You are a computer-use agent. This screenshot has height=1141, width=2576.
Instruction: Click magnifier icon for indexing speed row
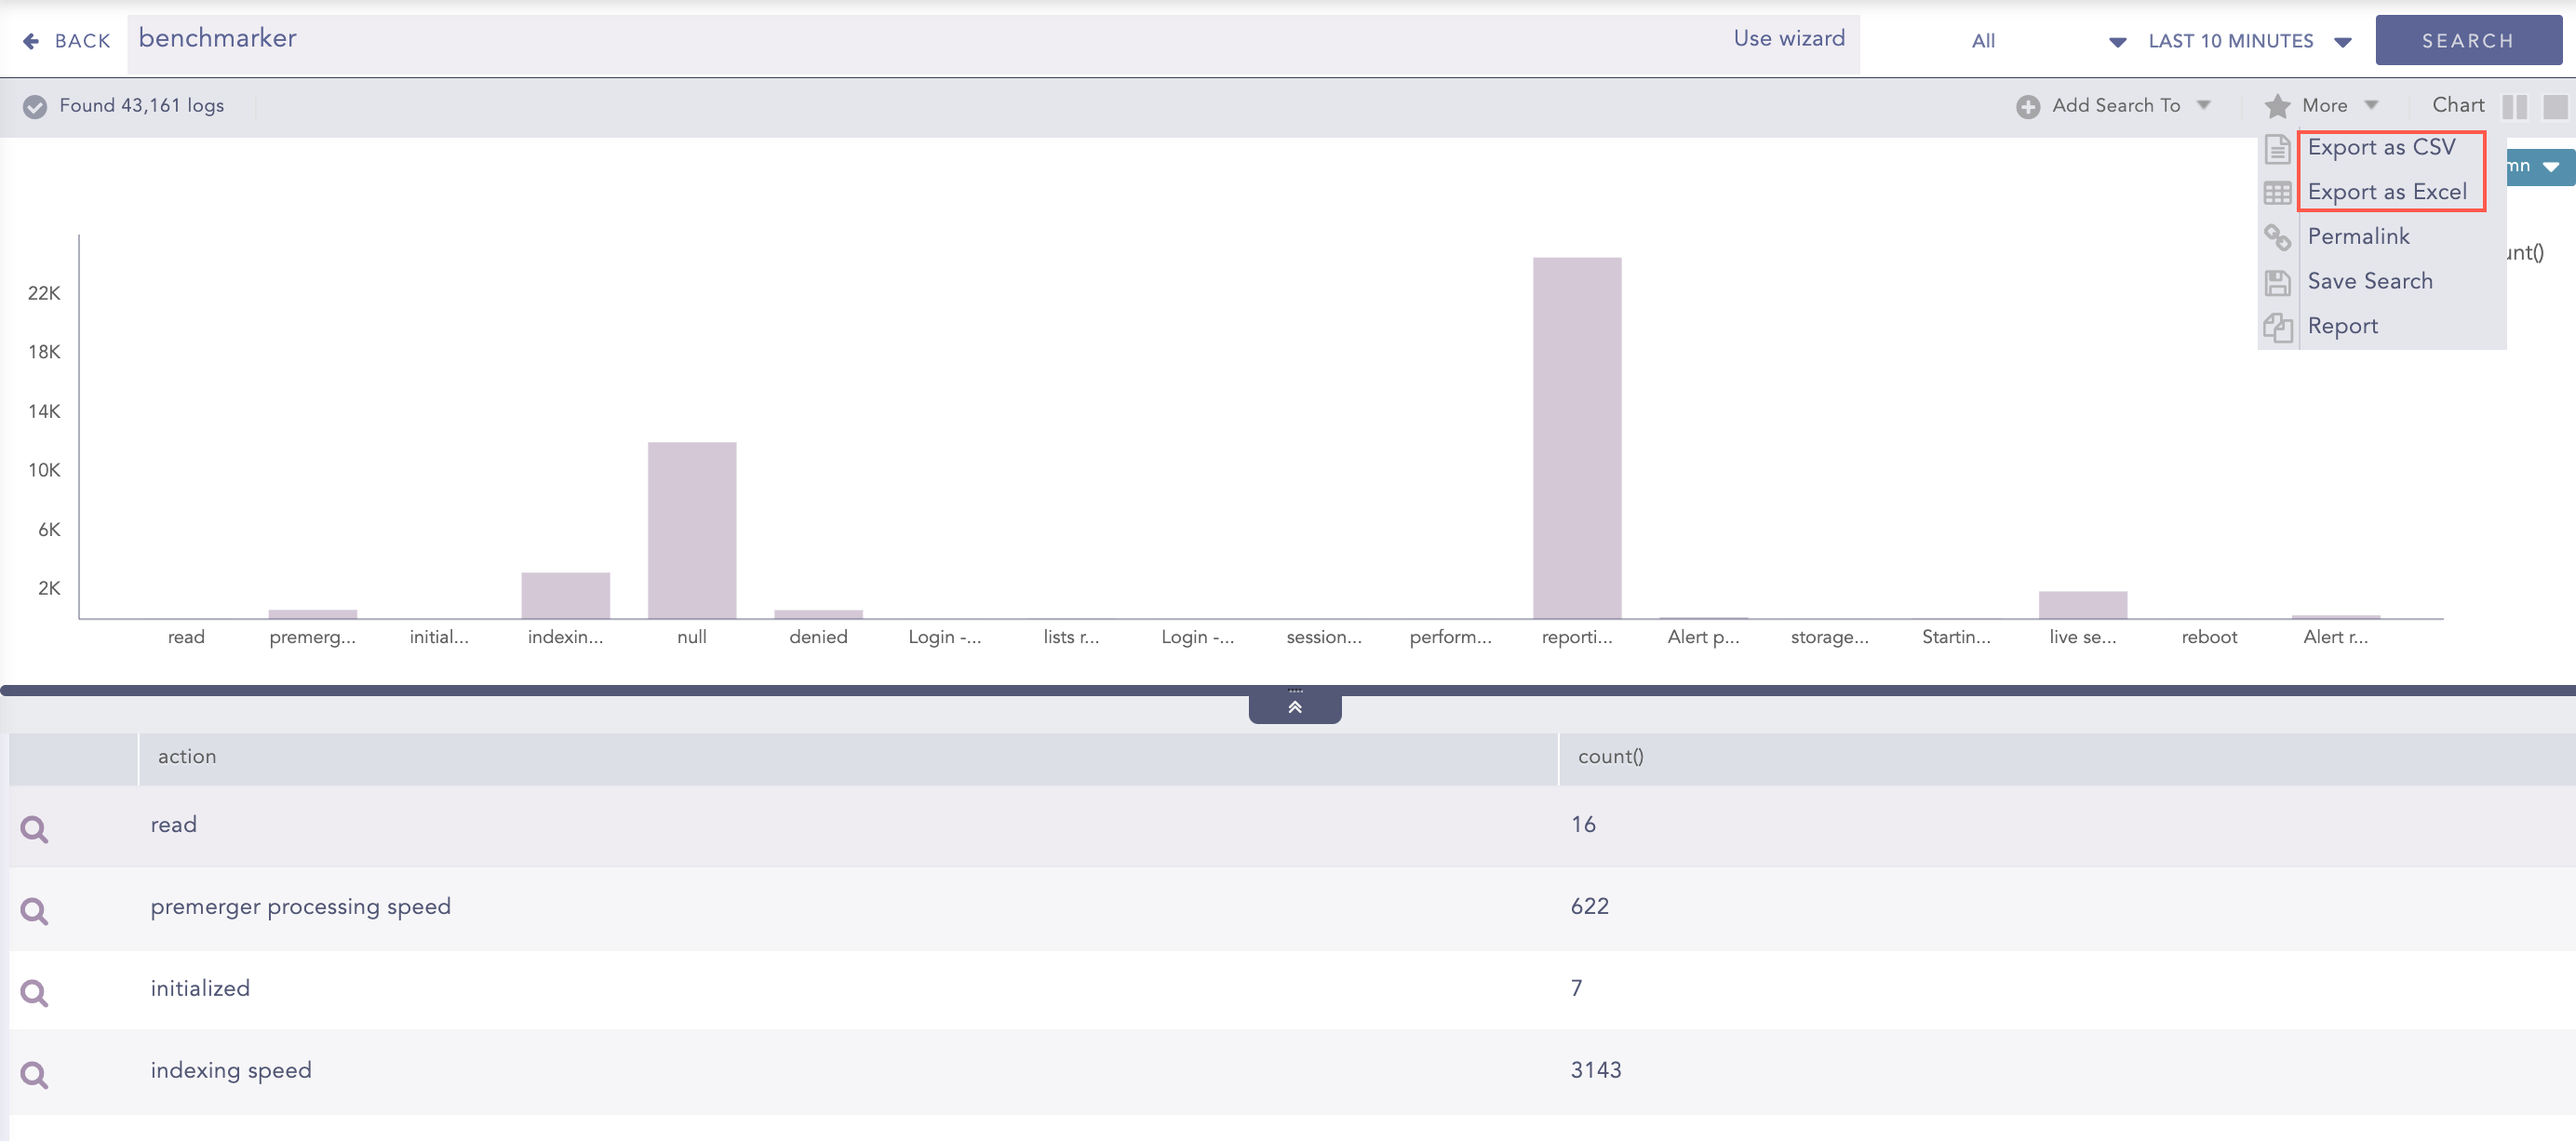coord(34,1074)
